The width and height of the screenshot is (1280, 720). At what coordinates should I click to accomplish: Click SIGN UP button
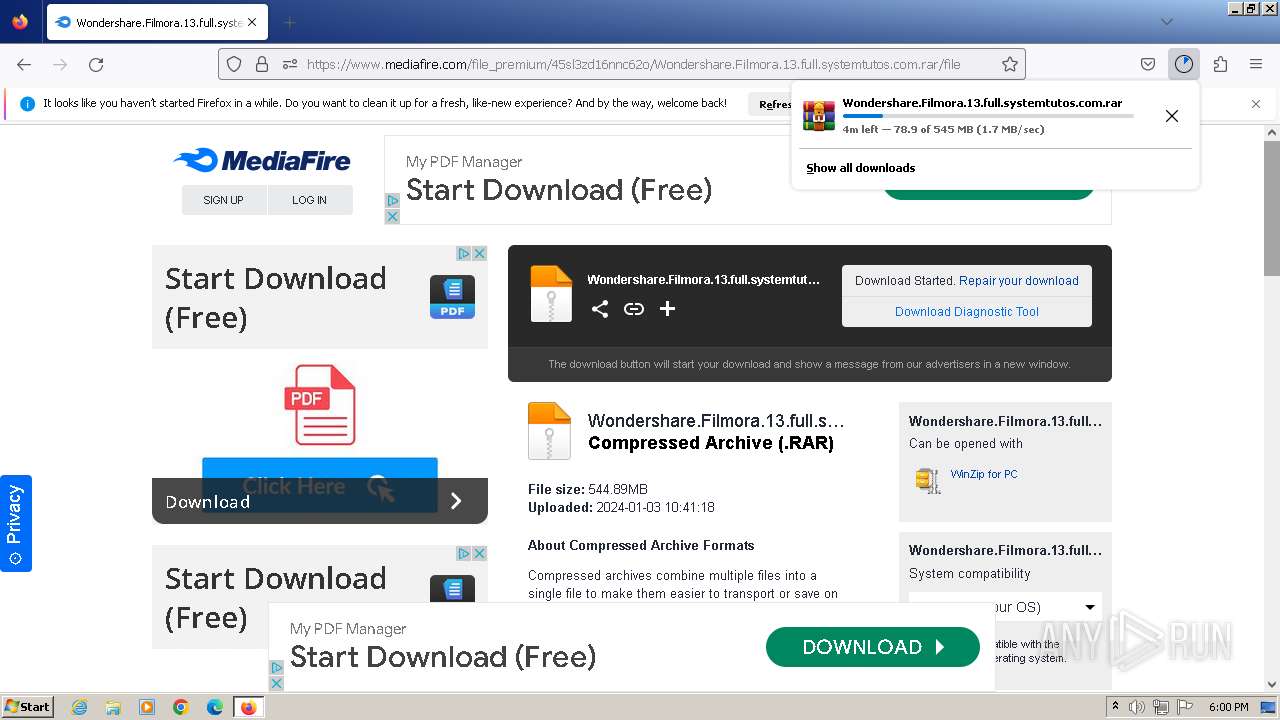coord(223,200)
